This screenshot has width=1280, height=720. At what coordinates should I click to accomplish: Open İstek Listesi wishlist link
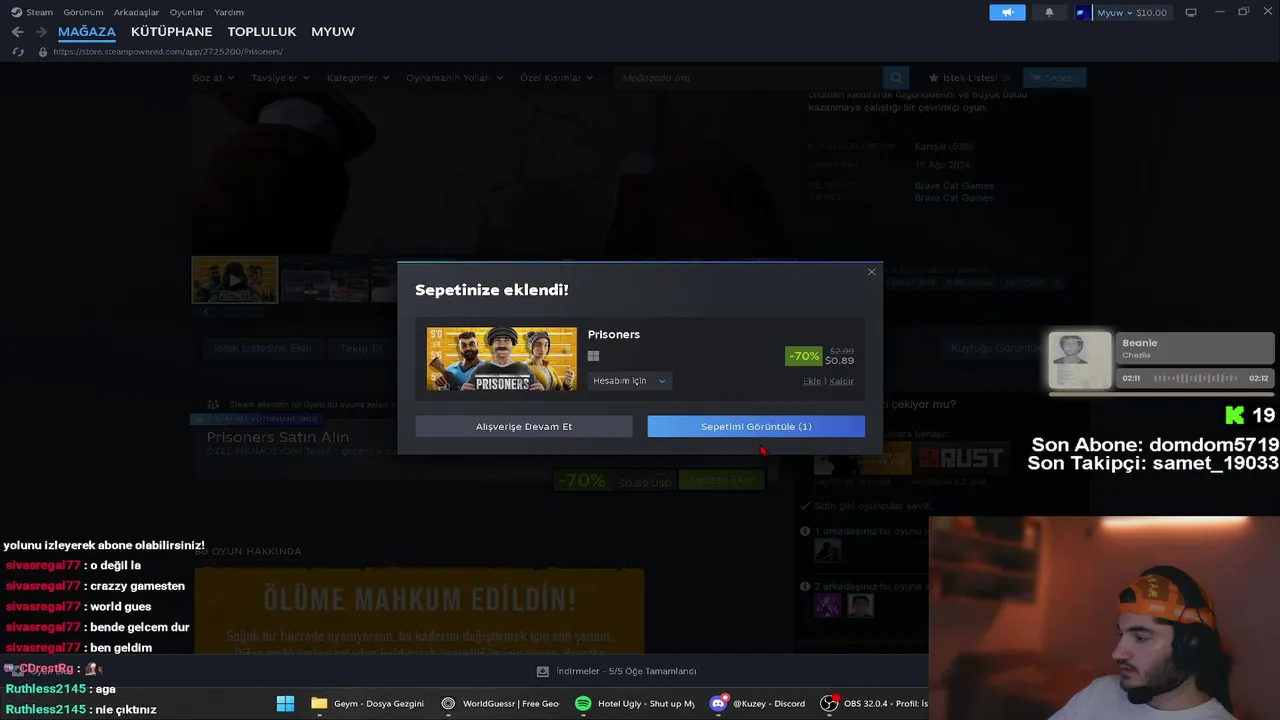tap(968, 78)
